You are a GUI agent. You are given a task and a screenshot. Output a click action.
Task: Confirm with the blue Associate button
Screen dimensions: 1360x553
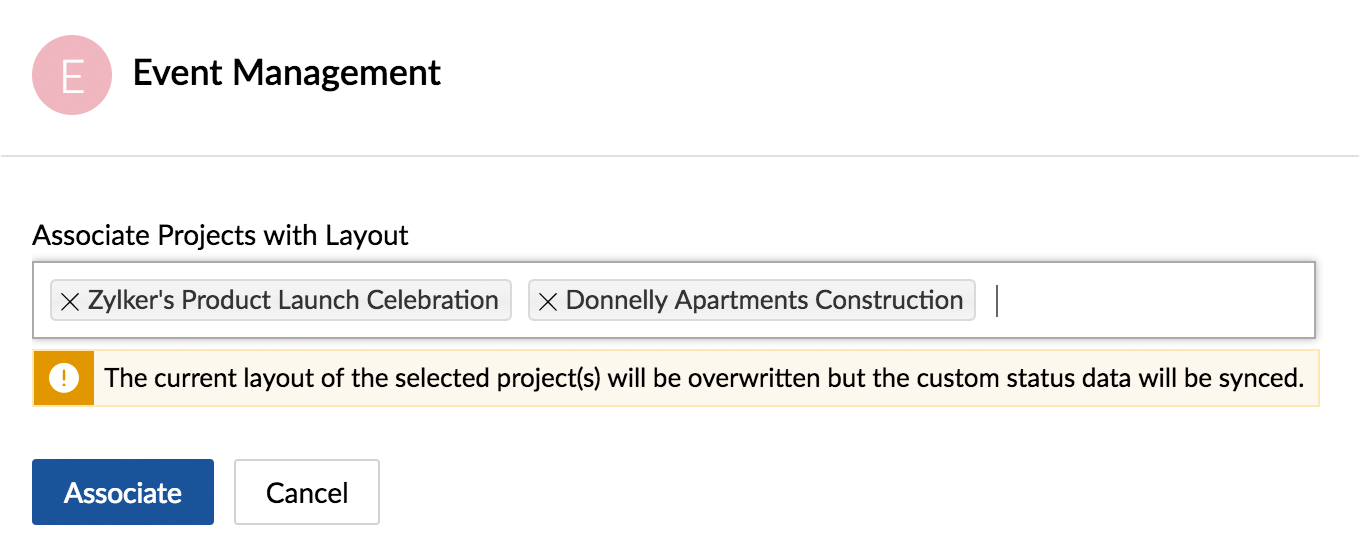click(123, 492)
